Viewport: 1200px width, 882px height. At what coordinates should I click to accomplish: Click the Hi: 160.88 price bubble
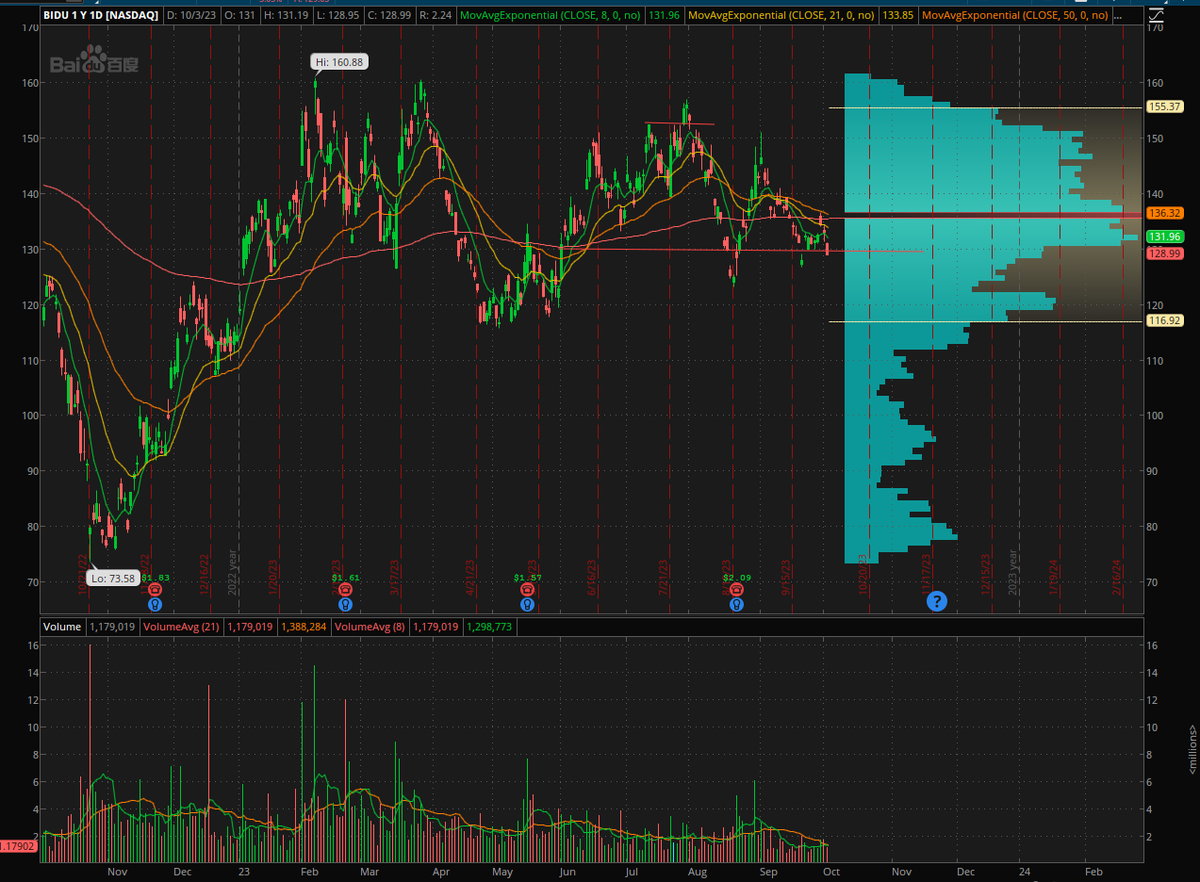pos(338,62)
